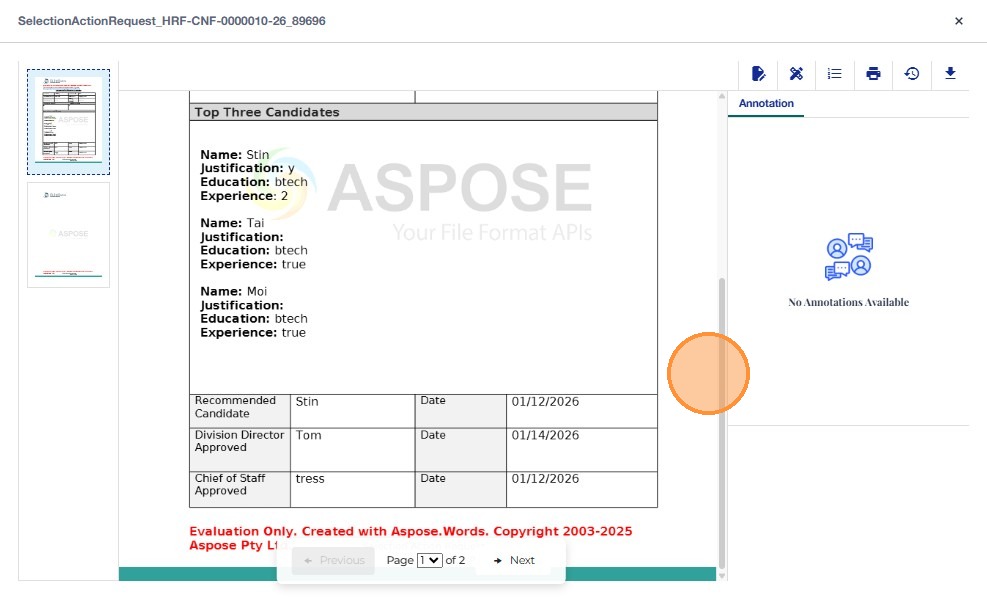The image size is (987, 599).
Task: Click the annotations chat bubble illustration
Action: 848,257
